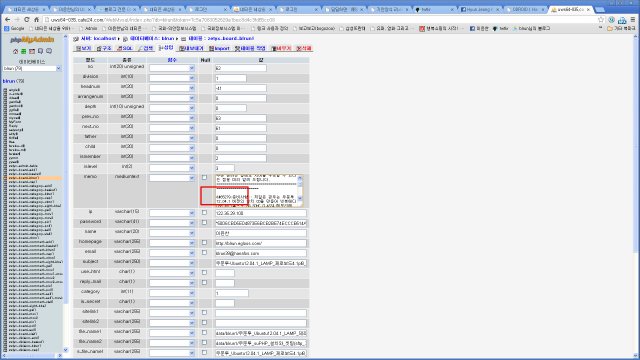Toggle the Null checkbox for ip field
The image size is (640, 360).
click(x=204, y=213)
